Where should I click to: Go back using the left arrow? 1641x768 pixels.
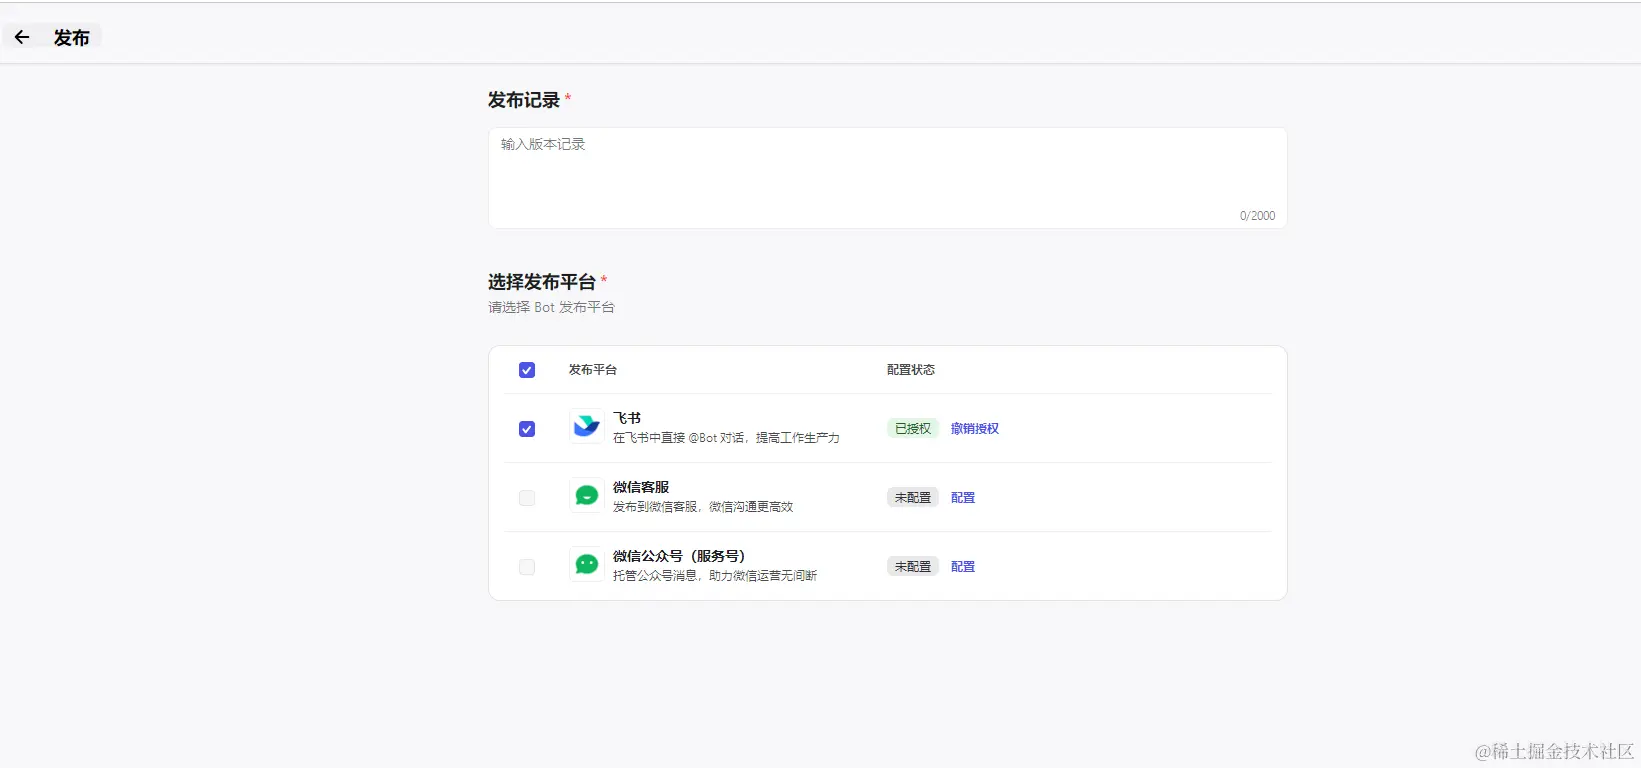pos(22,37)
